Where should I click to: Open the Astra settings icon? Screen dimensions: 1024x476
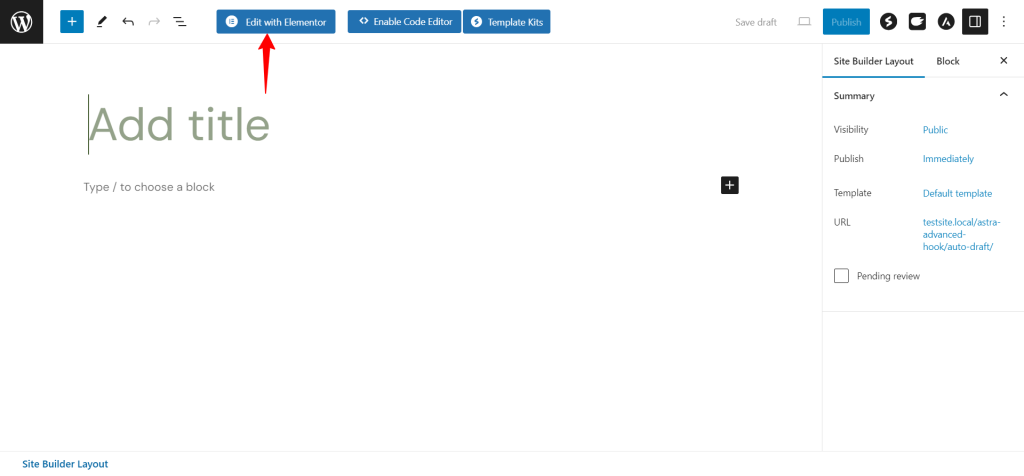pos(946,22)
